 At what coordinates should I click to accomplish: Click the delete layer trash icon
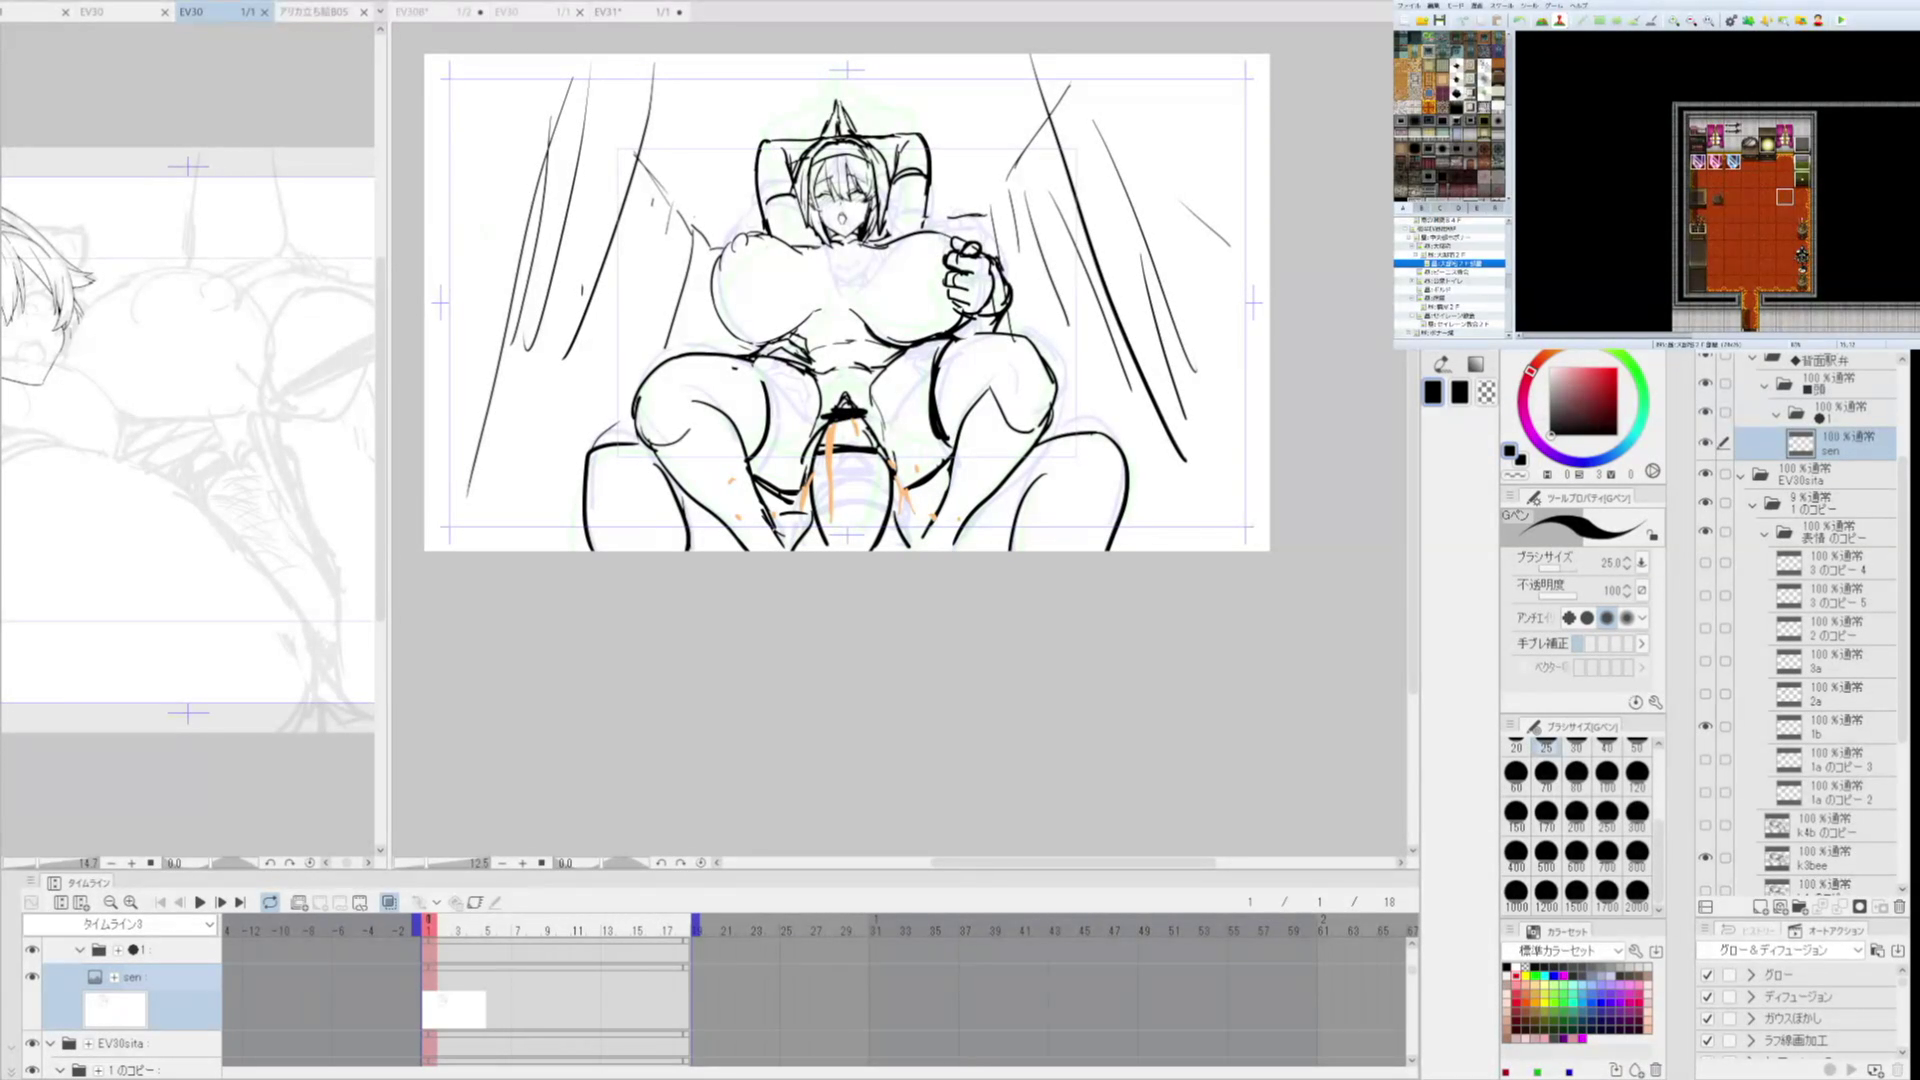[1899, 907]
